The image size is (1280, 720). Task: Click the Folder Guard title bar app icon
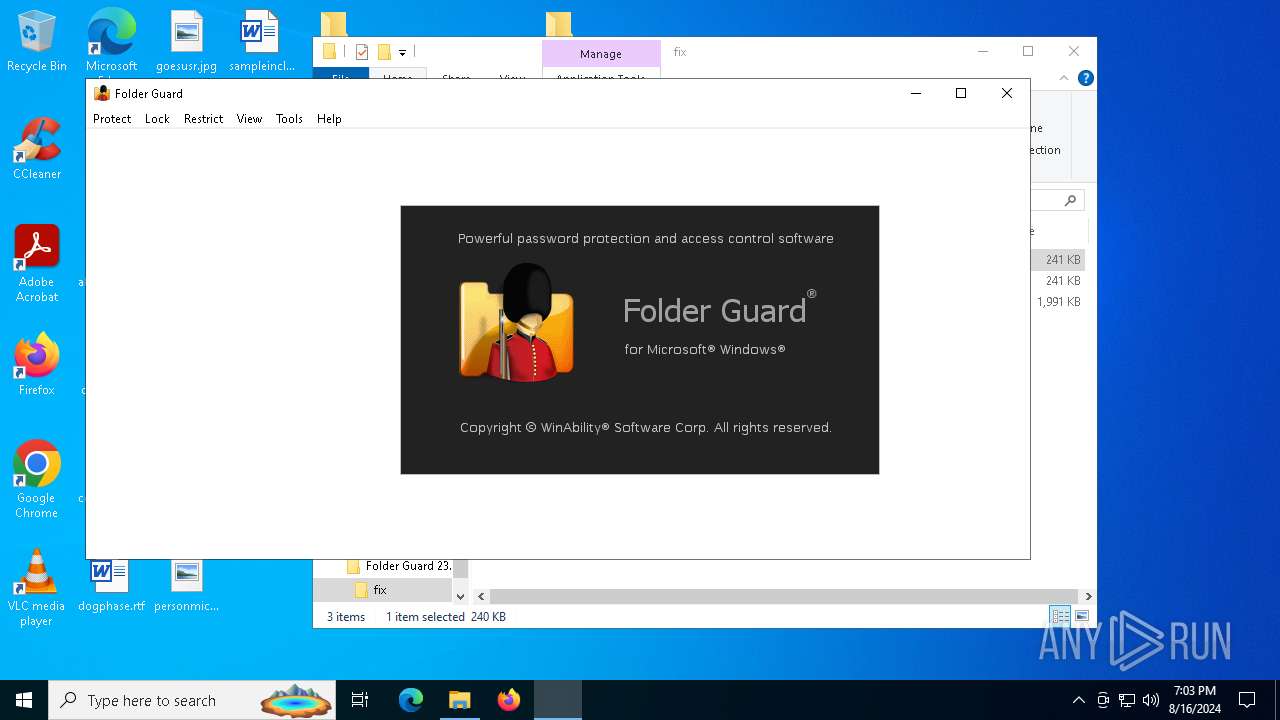(102, 93)
